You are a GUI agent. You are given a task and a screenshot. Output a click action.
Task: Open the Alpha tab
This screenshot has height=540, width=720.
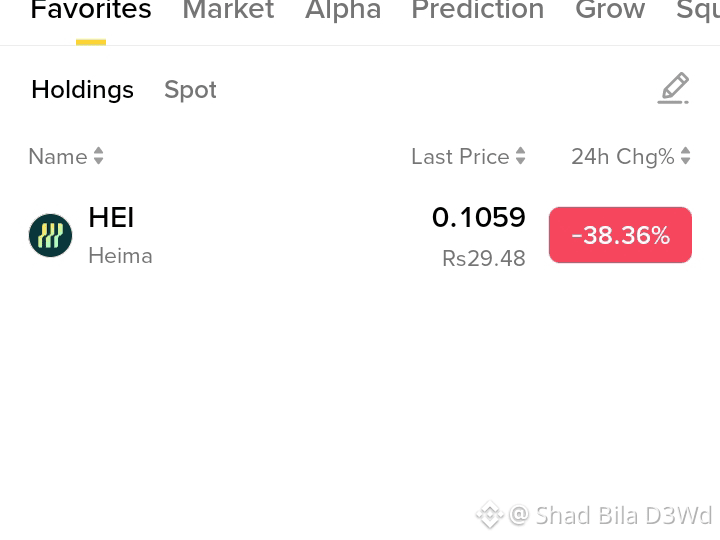(x=343, y=9)
